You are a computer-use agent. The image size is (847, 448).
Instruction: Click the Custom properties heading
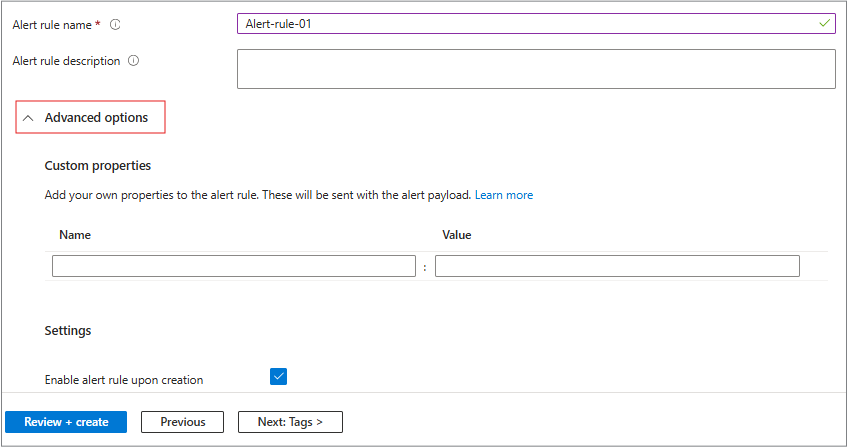point(98,166)
